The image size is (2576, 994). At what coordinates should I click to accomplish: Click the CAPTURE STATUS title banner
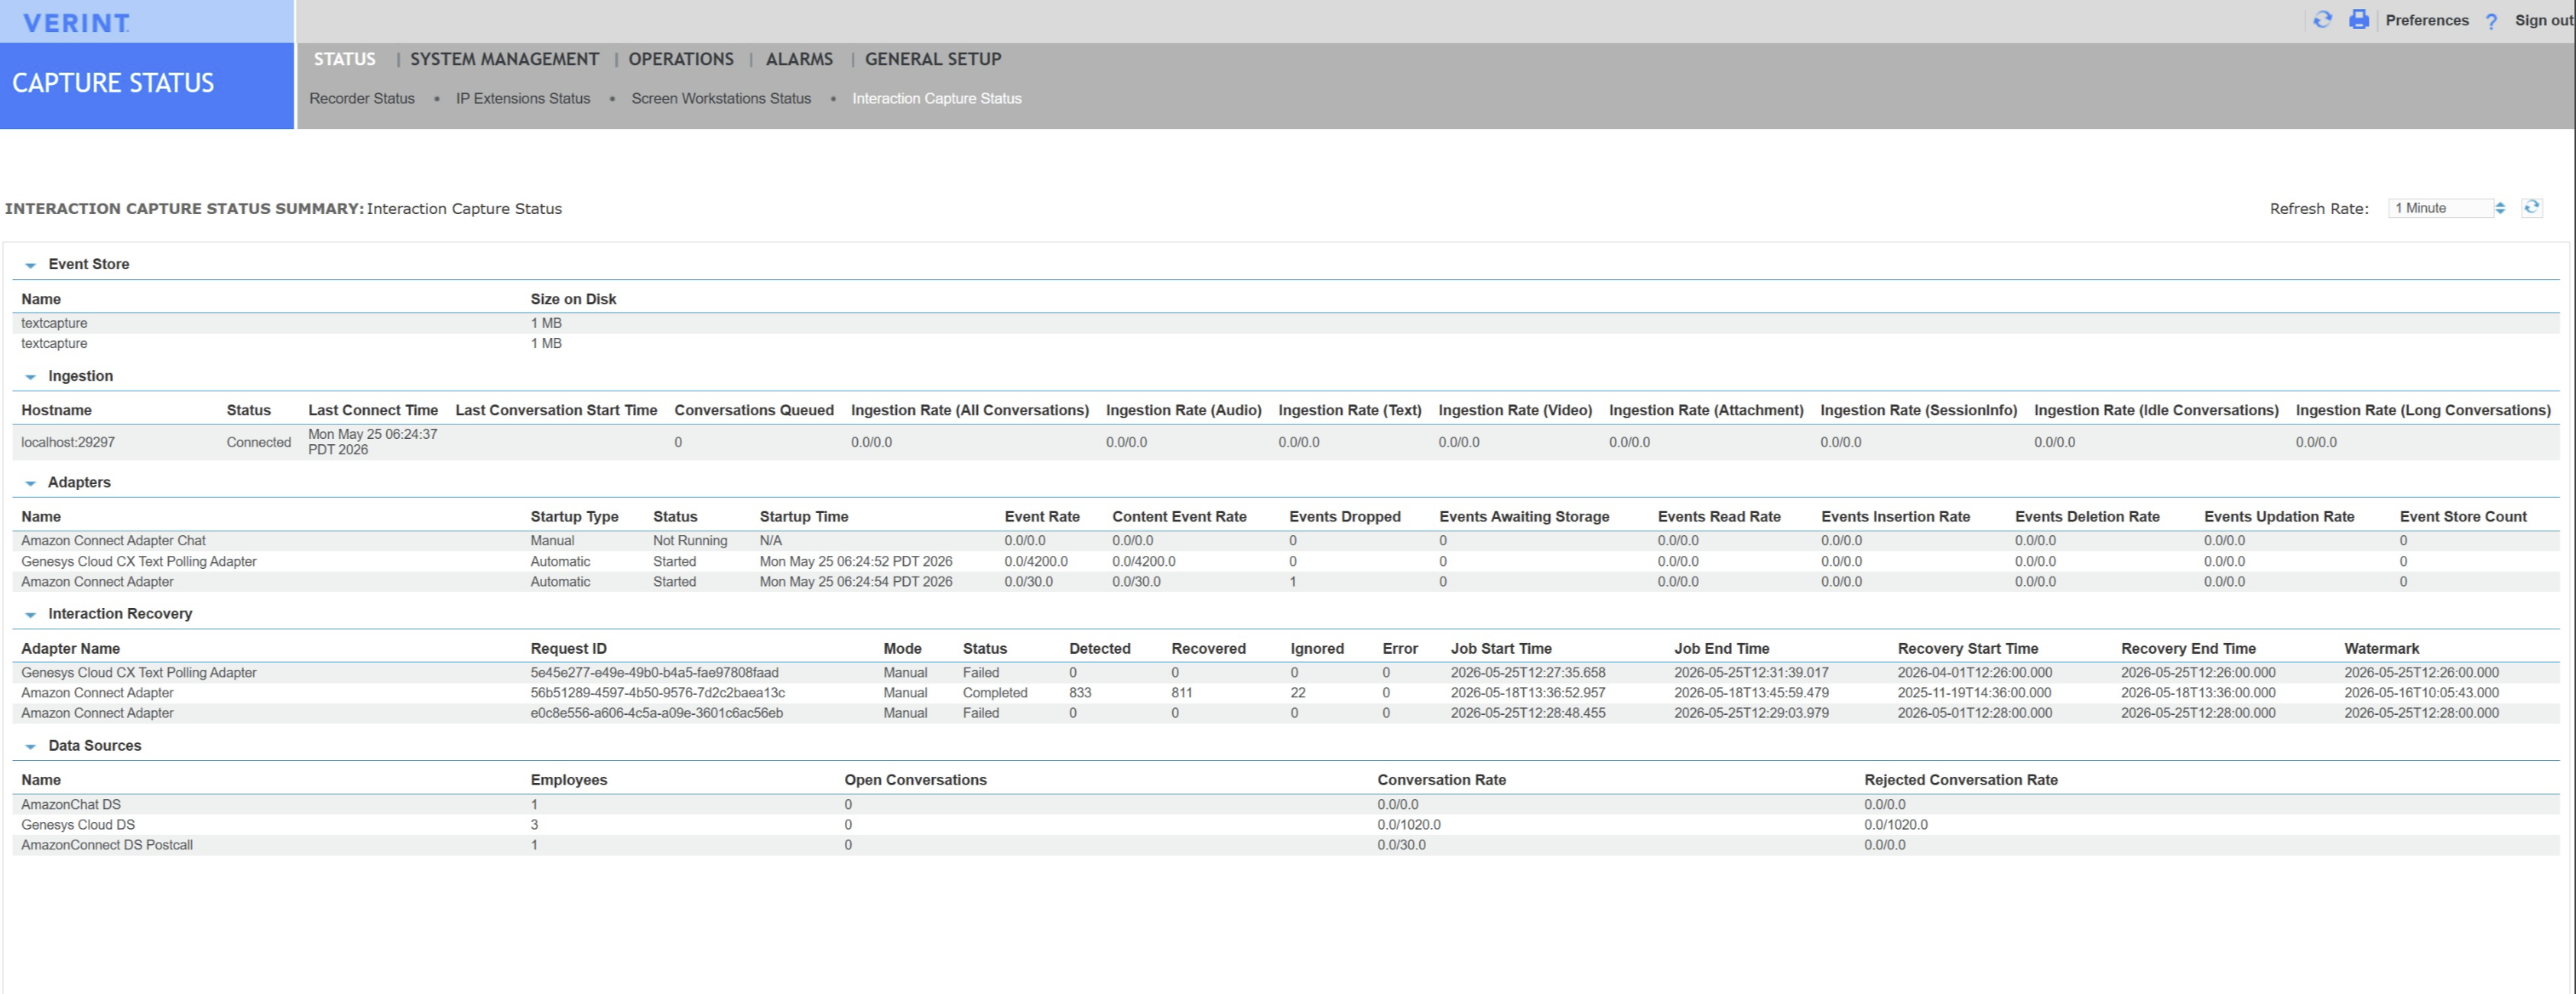[147, 84]
